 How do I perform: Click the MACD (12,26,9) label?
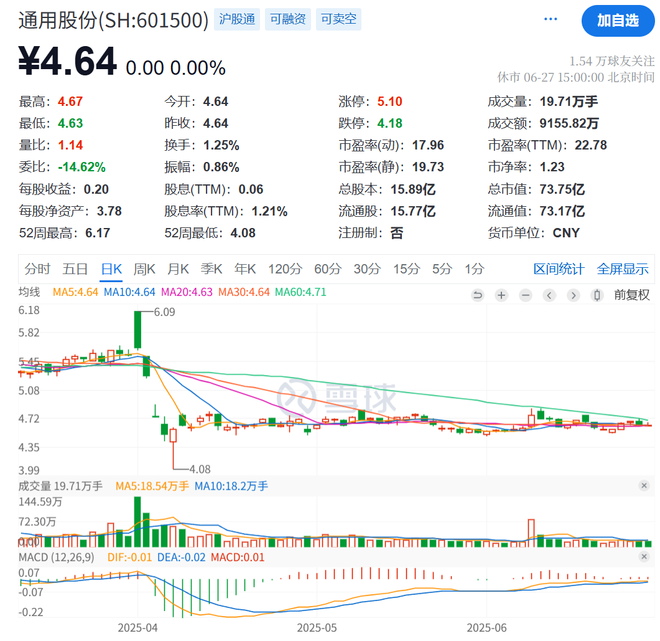click(56, 557)
